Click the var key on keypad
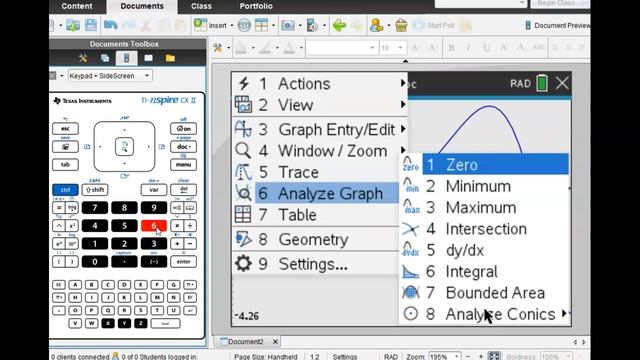The height and width of the screenshot is (360, 640). tap(154, 190)
